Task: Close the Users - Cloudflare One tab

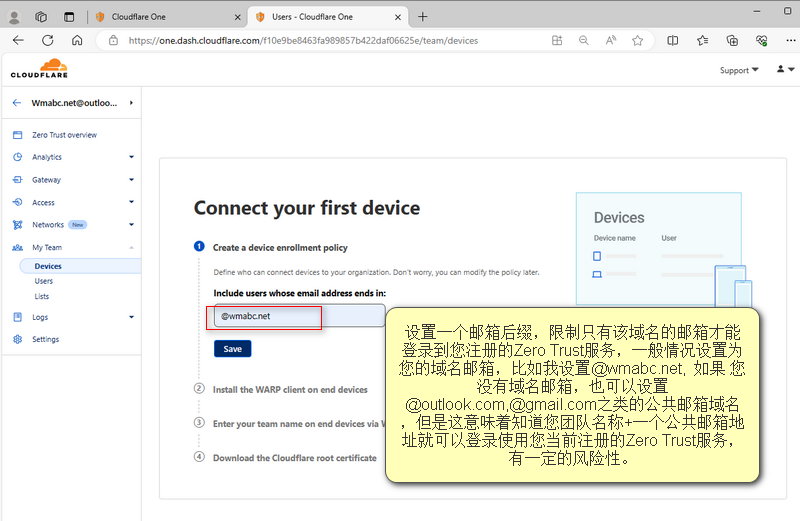Action: 398,17
